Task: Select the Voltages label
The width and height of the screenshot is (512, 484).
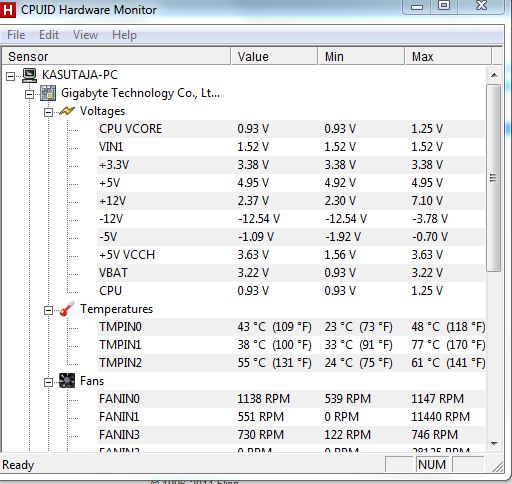Action: pos(102,111)
